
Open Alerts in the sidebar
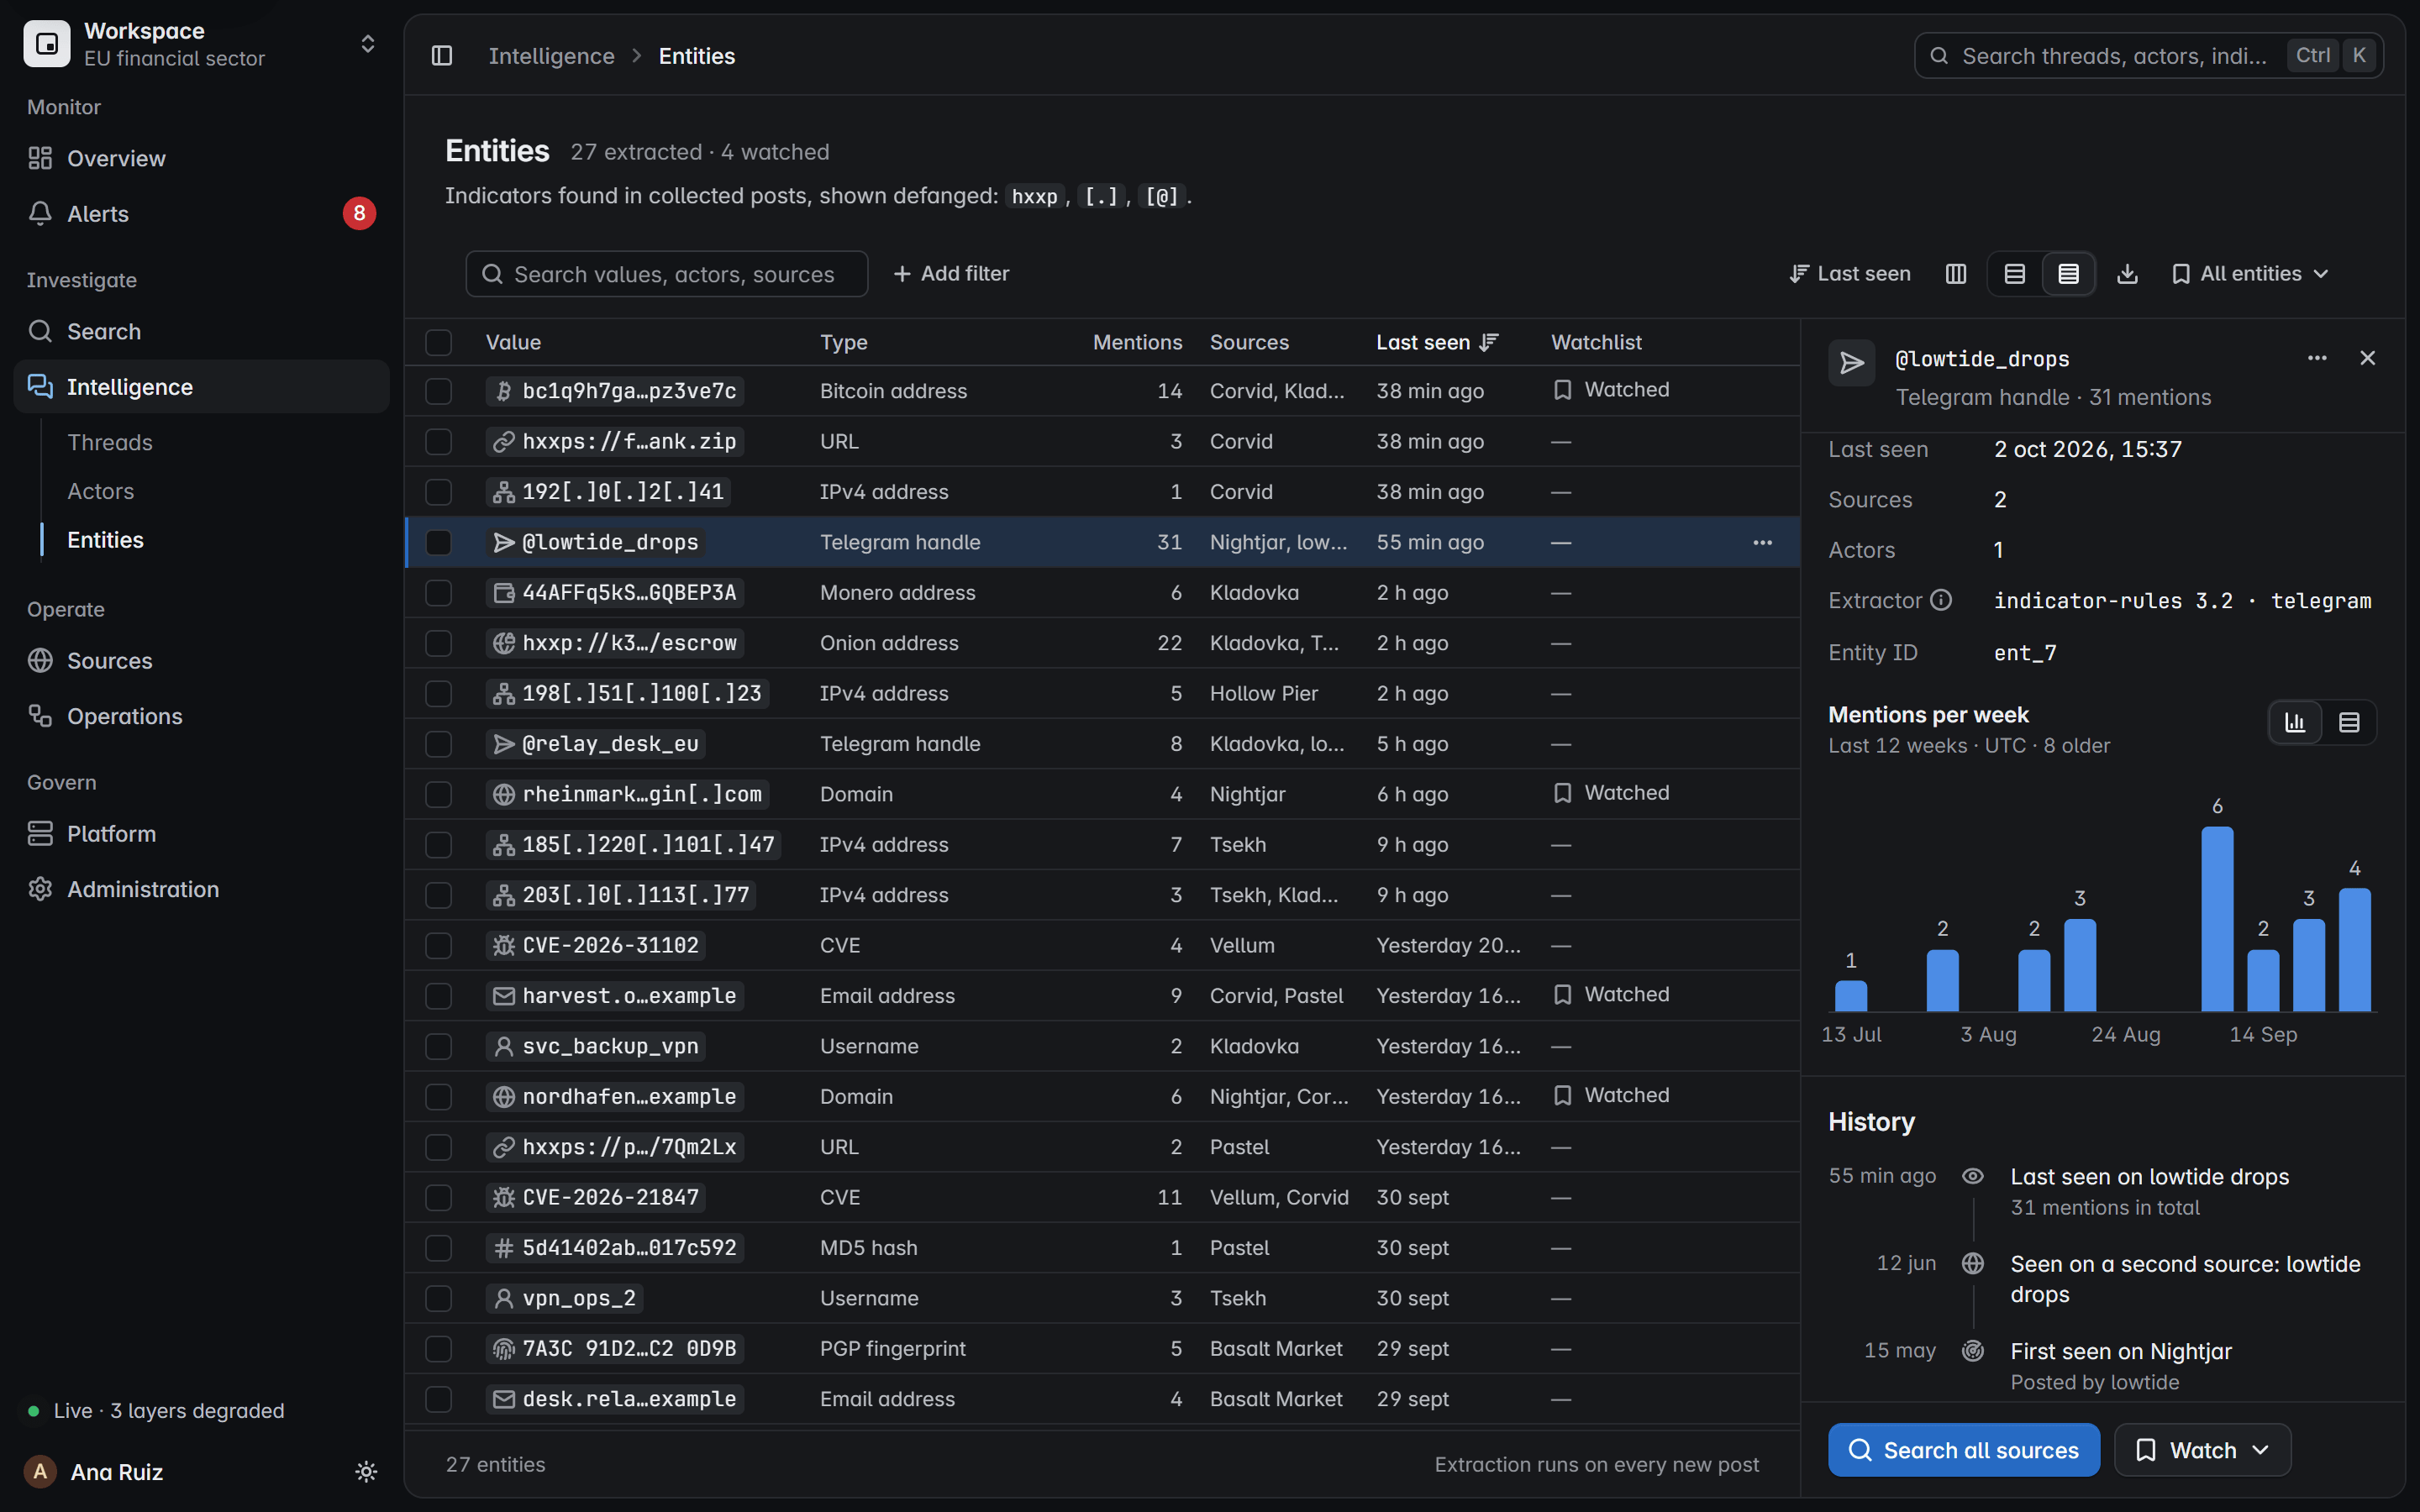[x=201, y=213]
